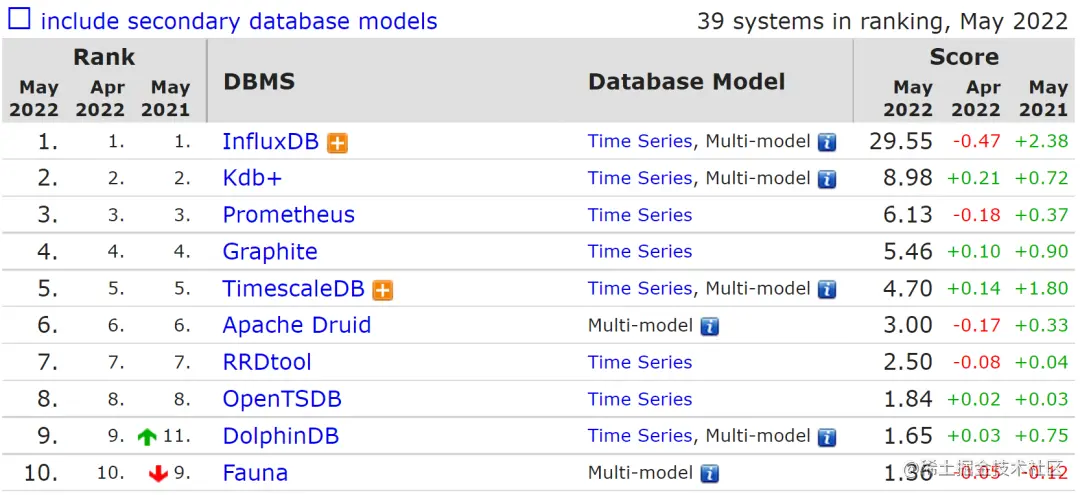
Task: Click the info icon in InfluxDB row
Action: 827,143
